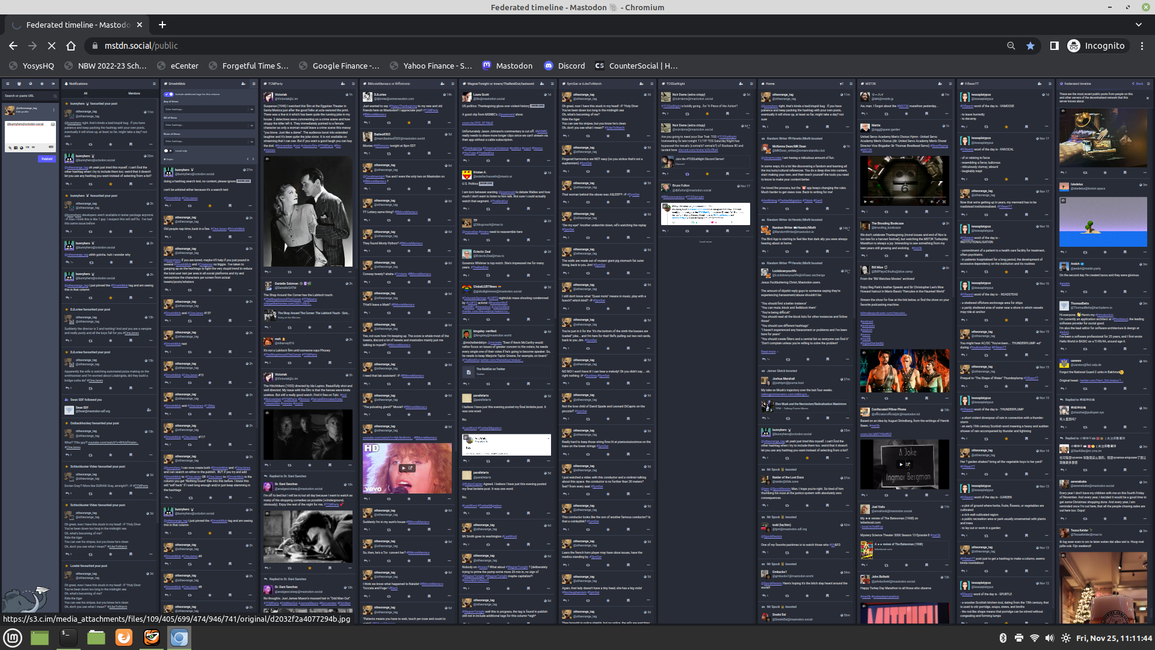
Task: Toggle the Local only switch
Action: point(168,150)
